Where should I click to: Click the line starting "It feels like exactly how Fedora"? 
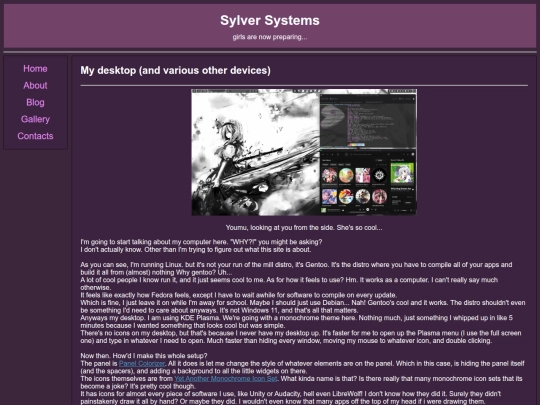coord(238,295)
